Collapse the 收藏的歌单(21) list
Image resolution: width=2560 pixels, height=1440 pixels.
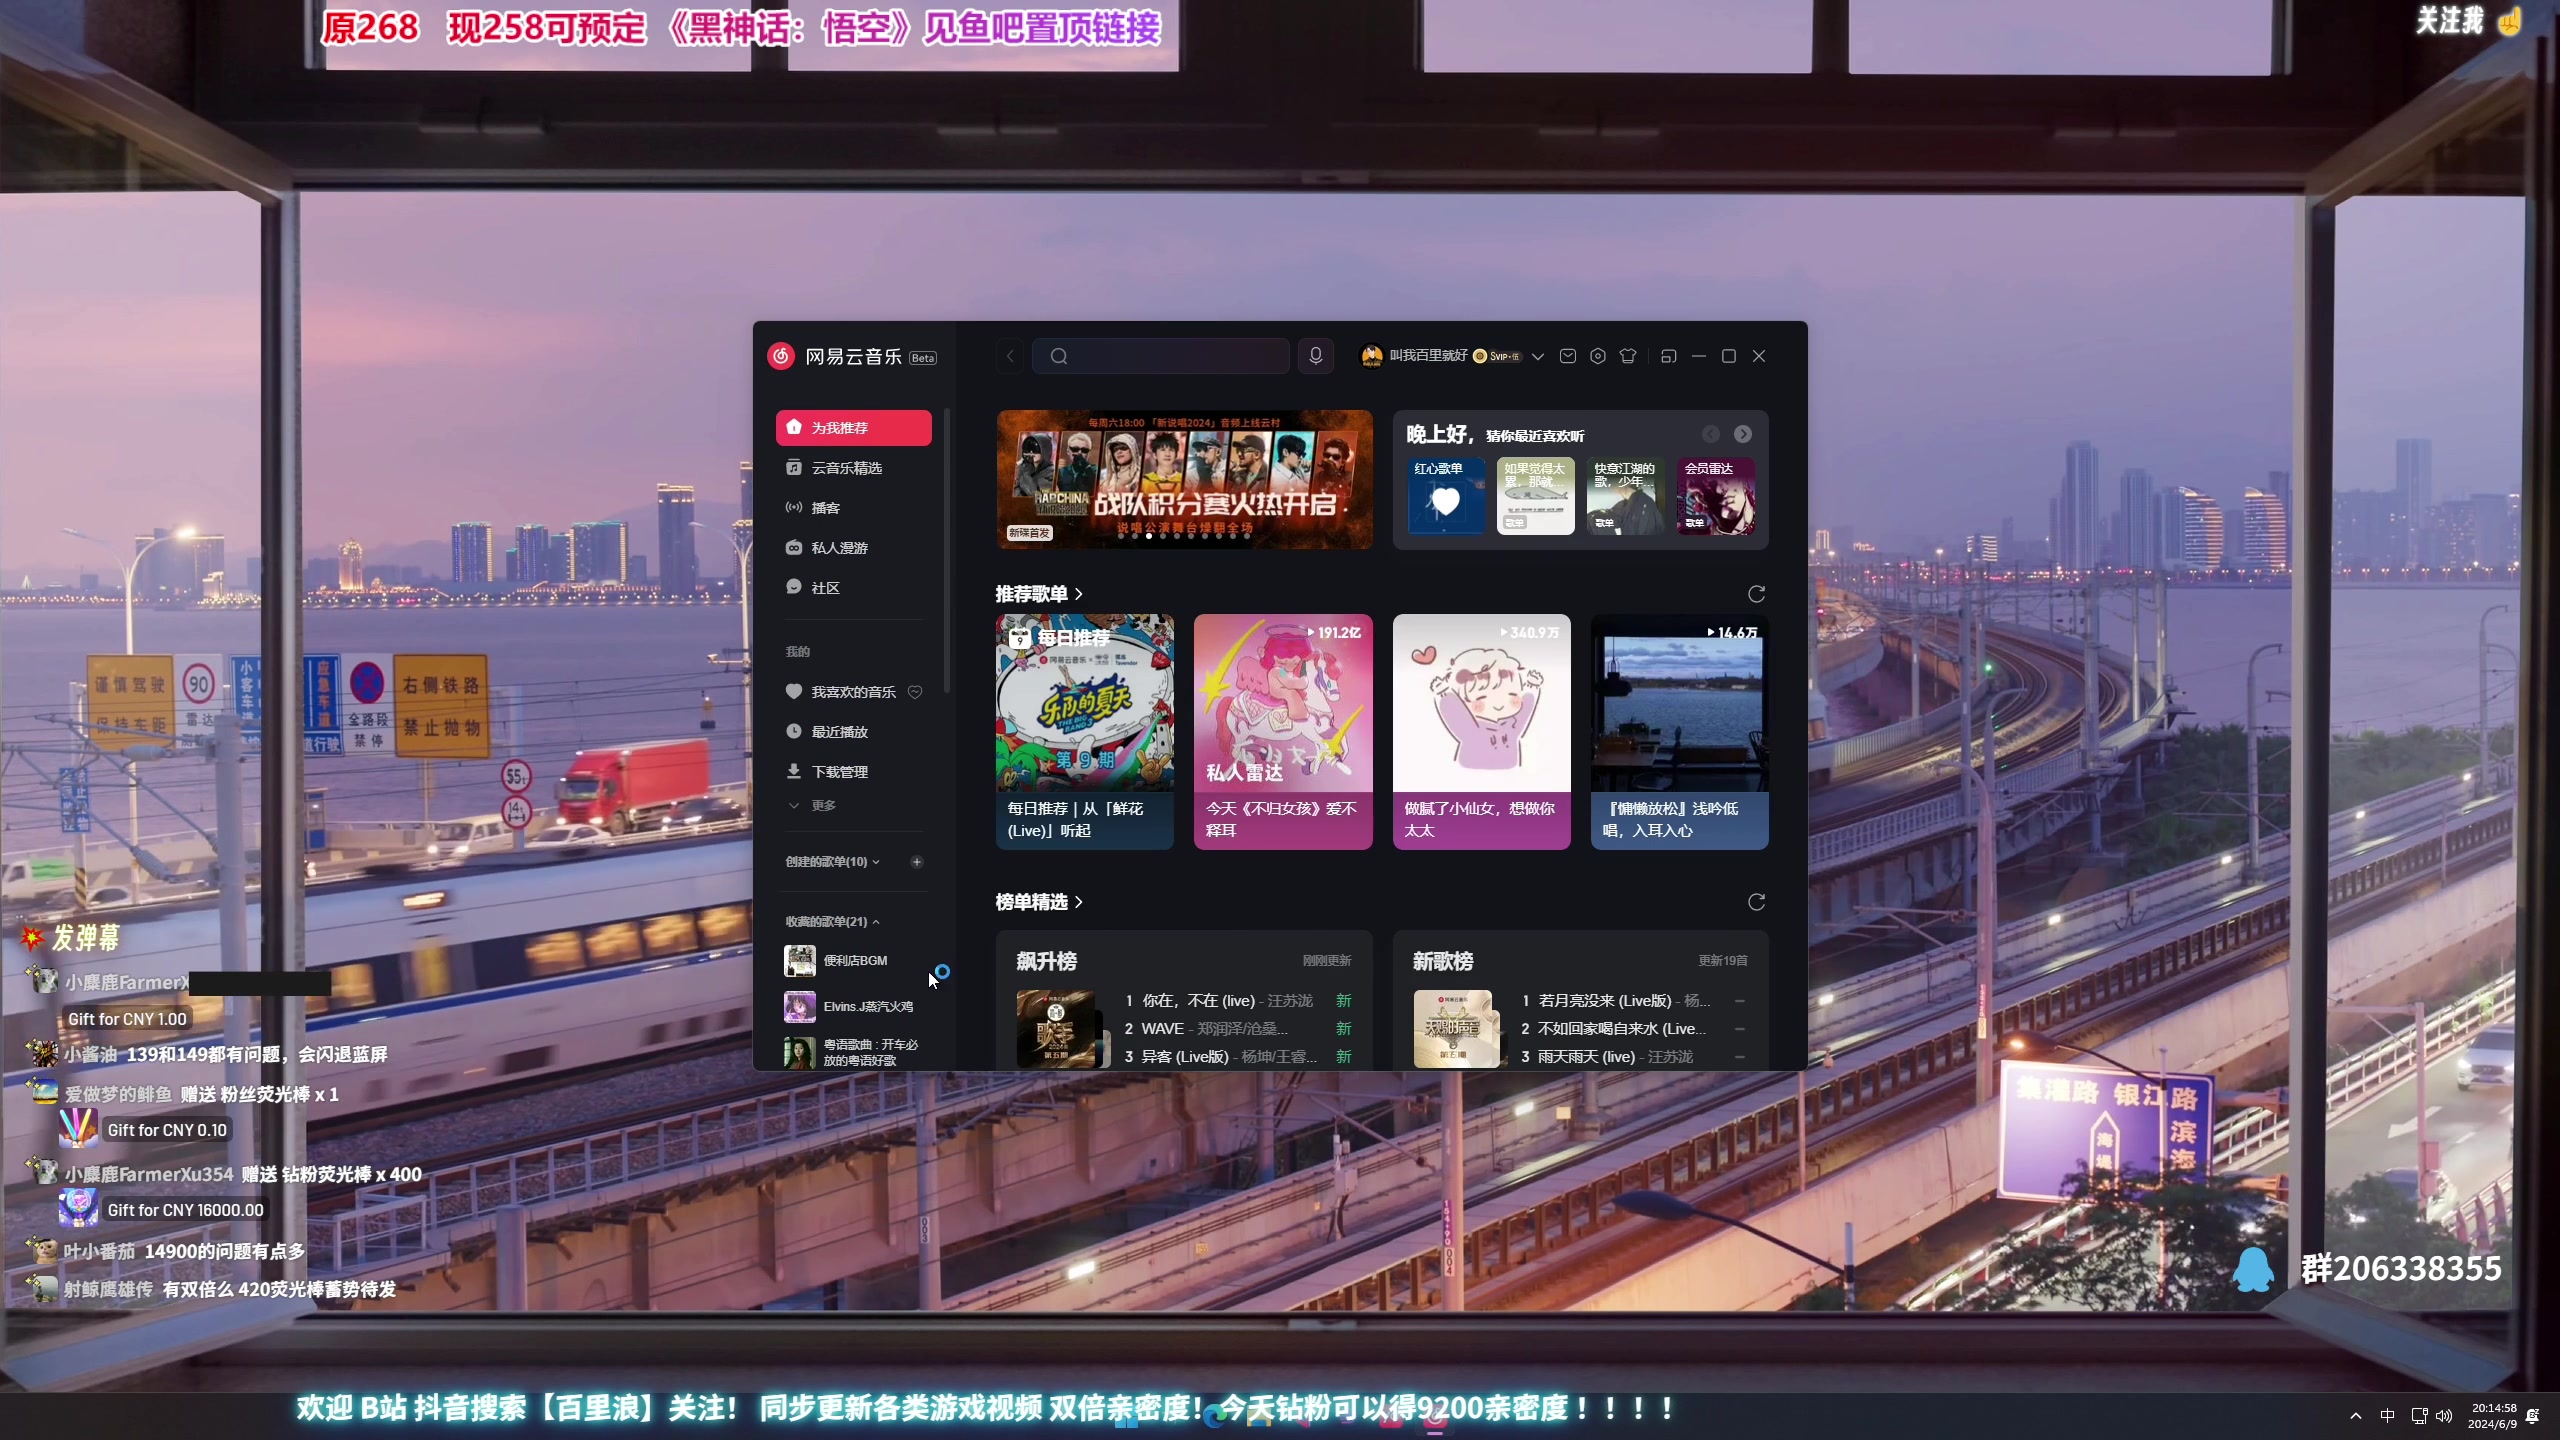876,922
